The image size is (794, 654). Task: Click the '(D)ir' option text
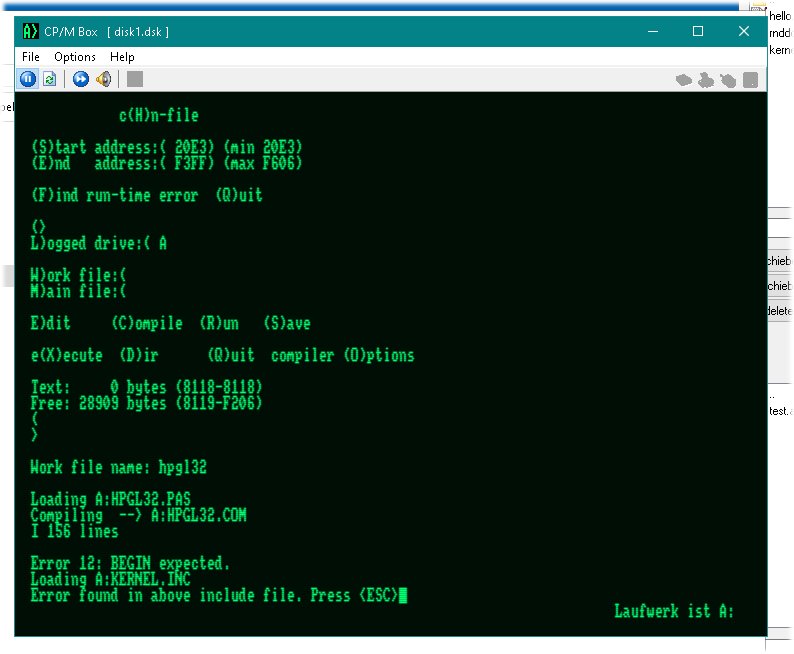tap(139, 355)
